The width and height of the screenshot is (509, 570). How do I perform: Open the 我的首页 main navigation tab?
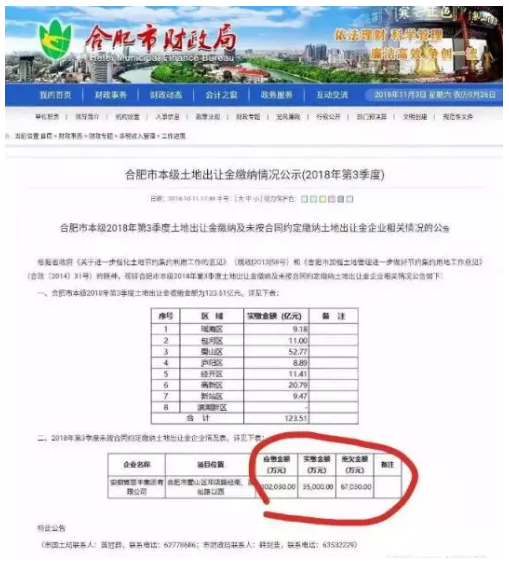tap(55, 95)
